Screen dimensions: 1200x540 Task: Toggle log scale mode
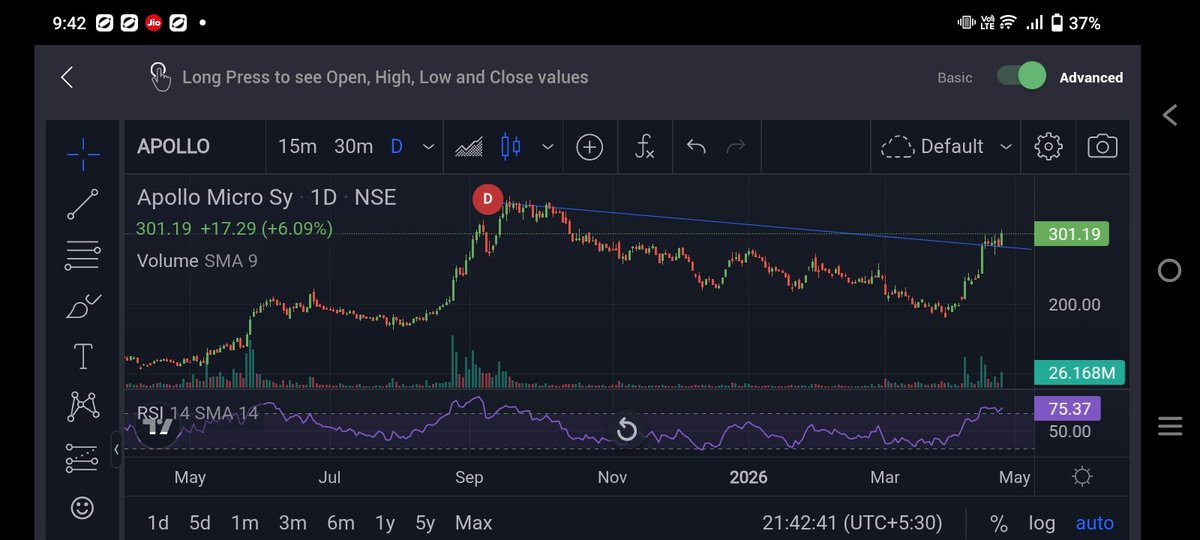click(x=1041, y=523)
